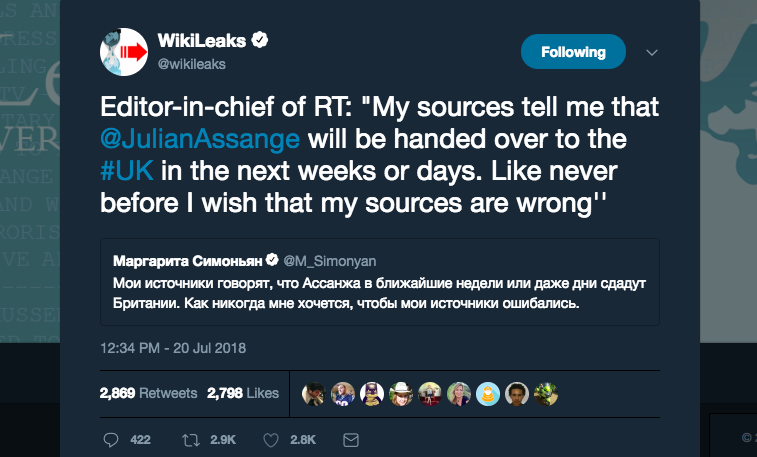
Task: View the 2,798 Likes list
Action: coord(243,393)
